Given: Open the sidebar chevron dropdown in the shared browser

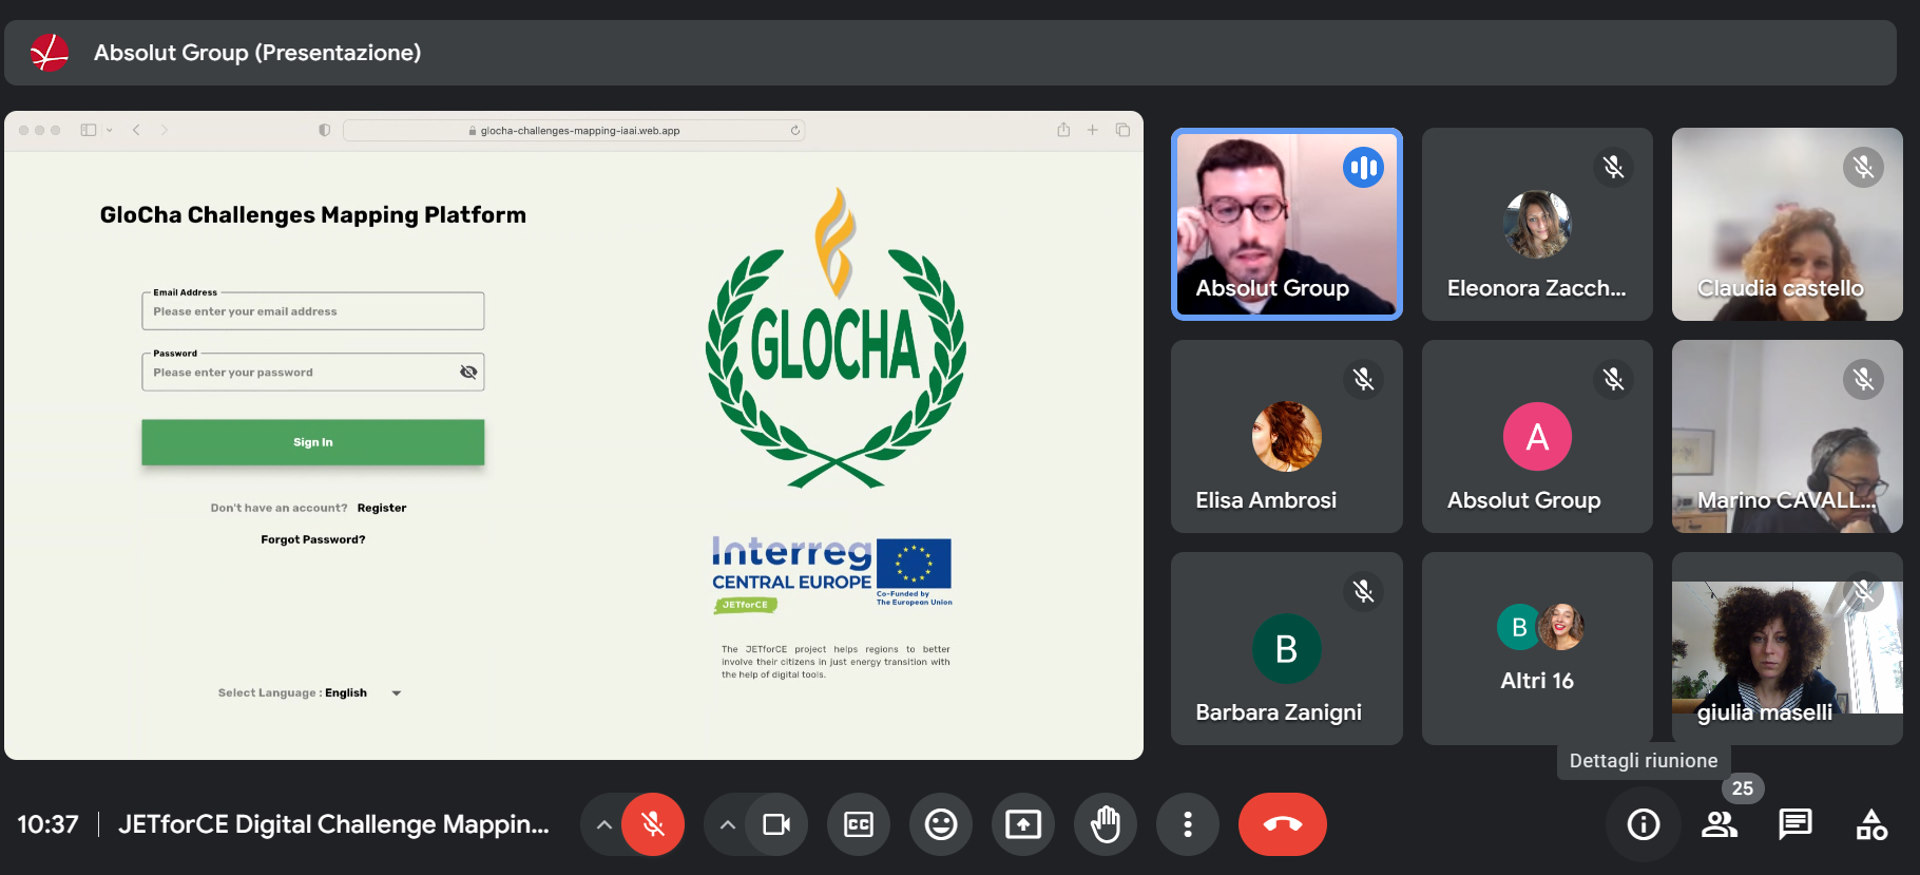Looking at the screenshot, I should tap(109, 130).
